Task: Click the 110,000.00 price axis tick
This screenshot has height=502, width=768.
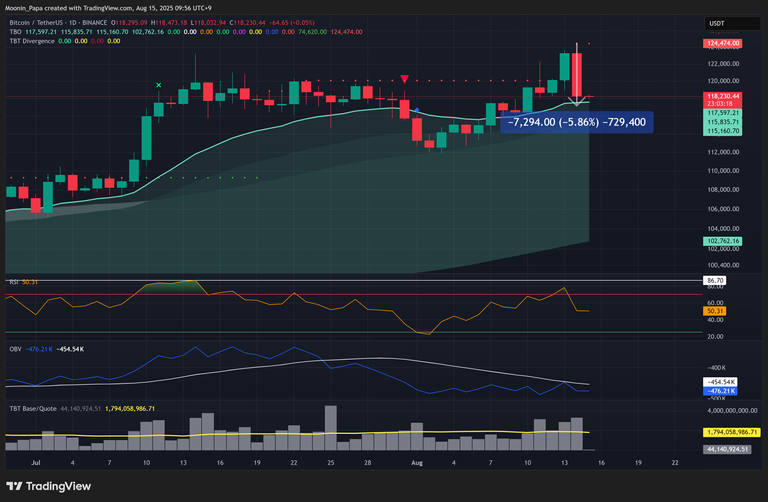Action: [x=723, y=170]
